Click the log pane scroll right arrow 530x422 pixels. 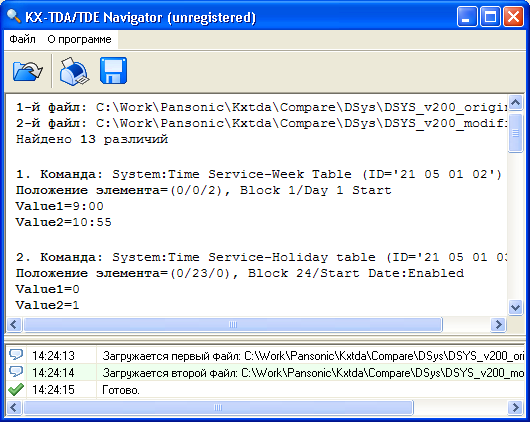click(x=515, y=407)
